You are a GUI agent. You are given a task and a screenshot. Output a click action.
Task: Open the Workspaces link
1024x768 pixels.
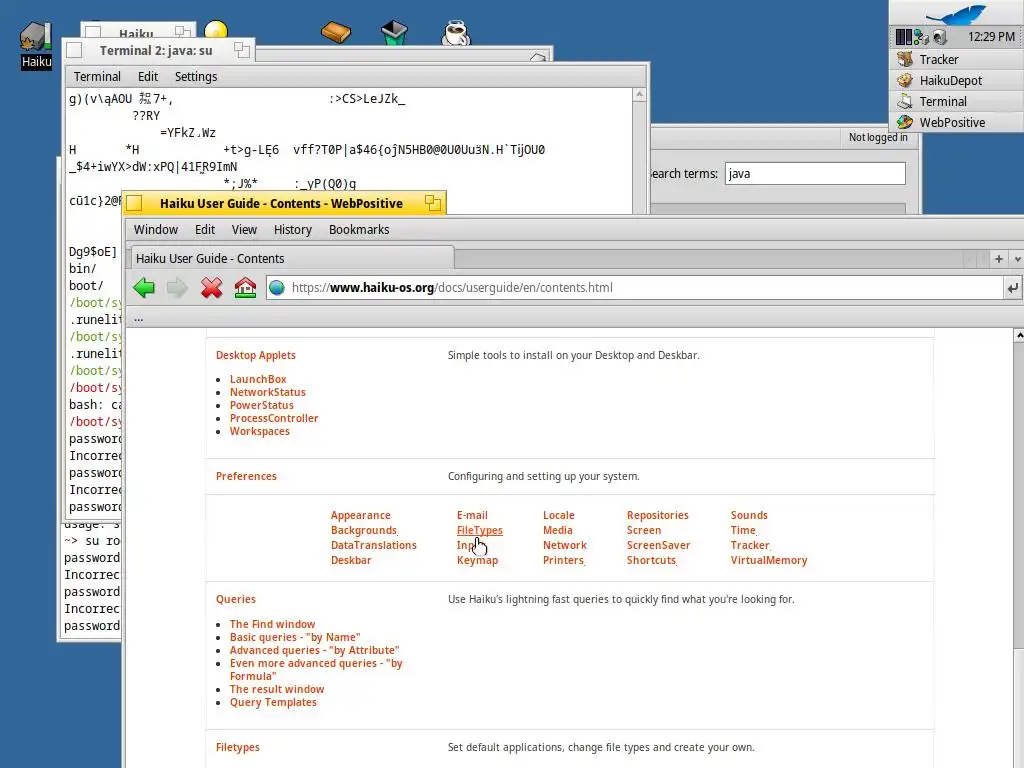[259, 431]
